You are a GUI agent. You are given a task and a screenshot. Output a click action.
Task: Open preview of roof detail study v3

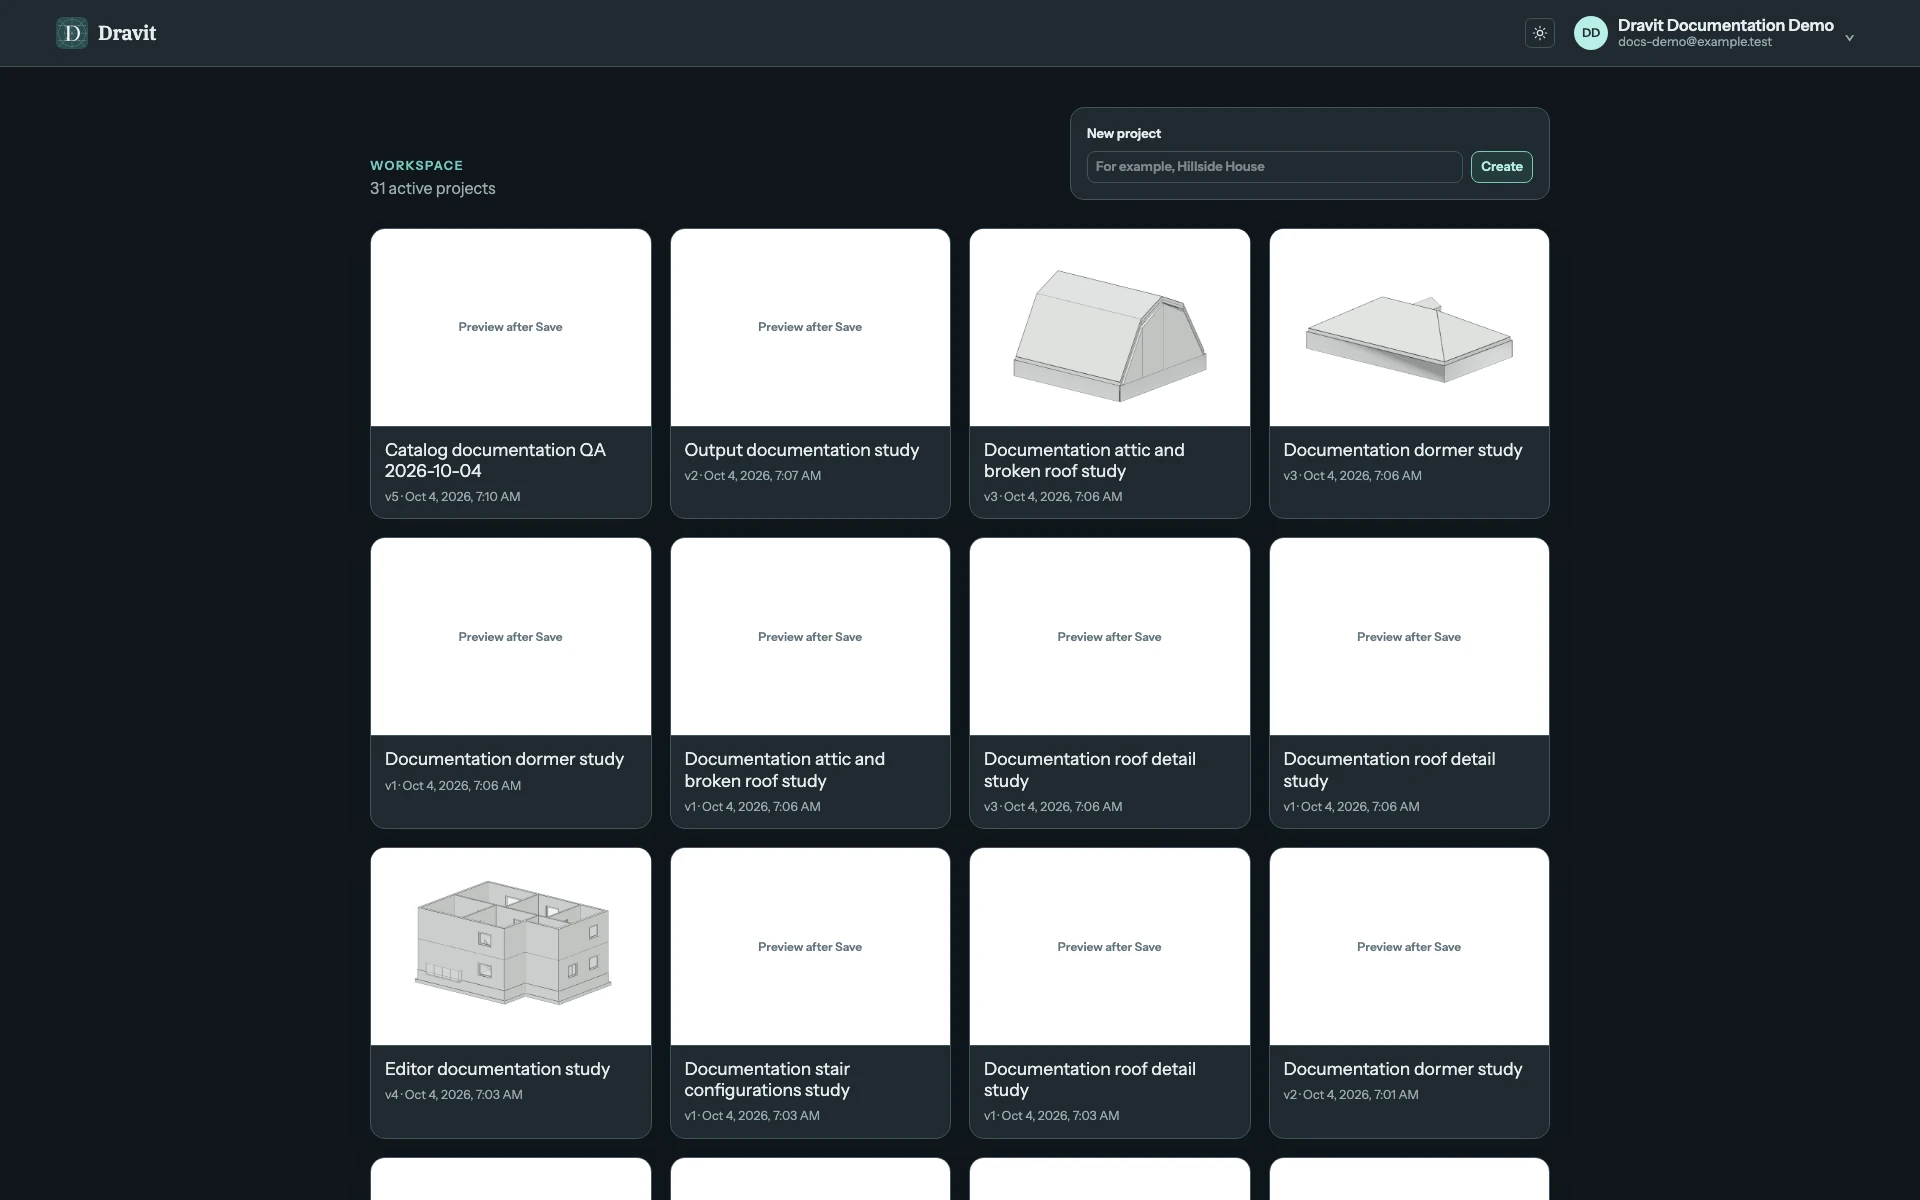tap(1110, 637)
